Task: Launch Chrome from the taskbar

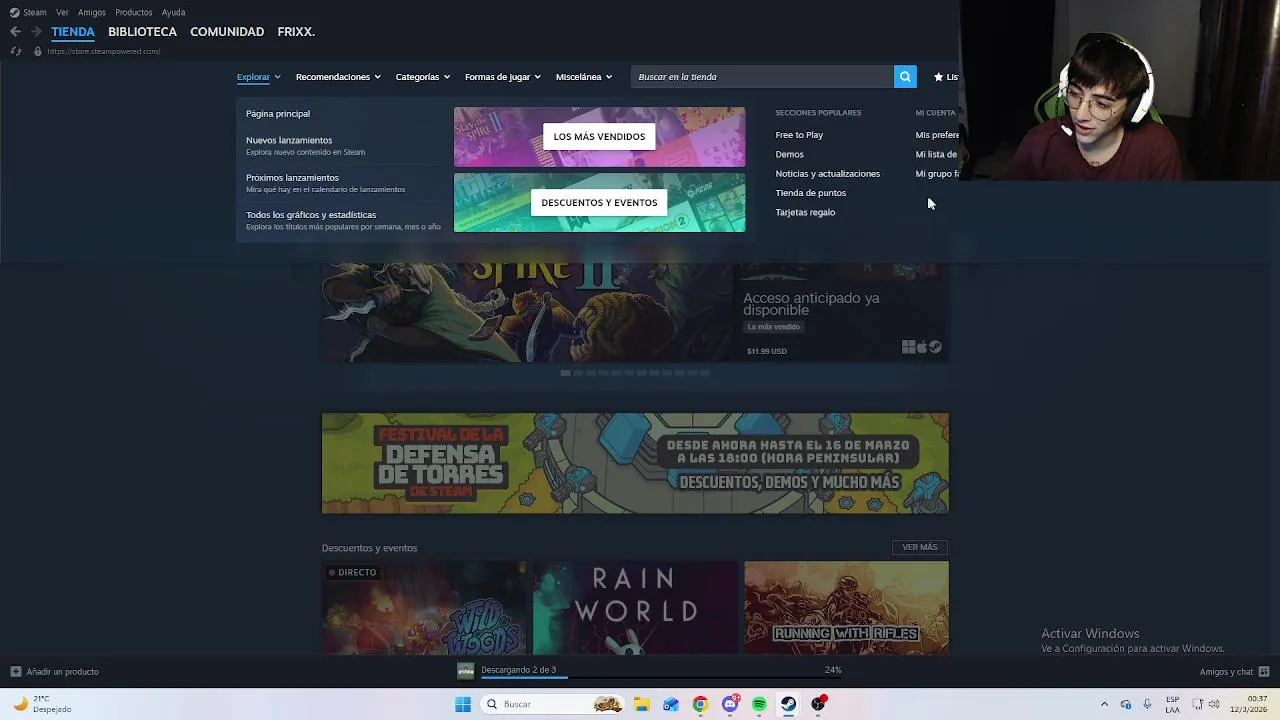Action: click(700, 704)
